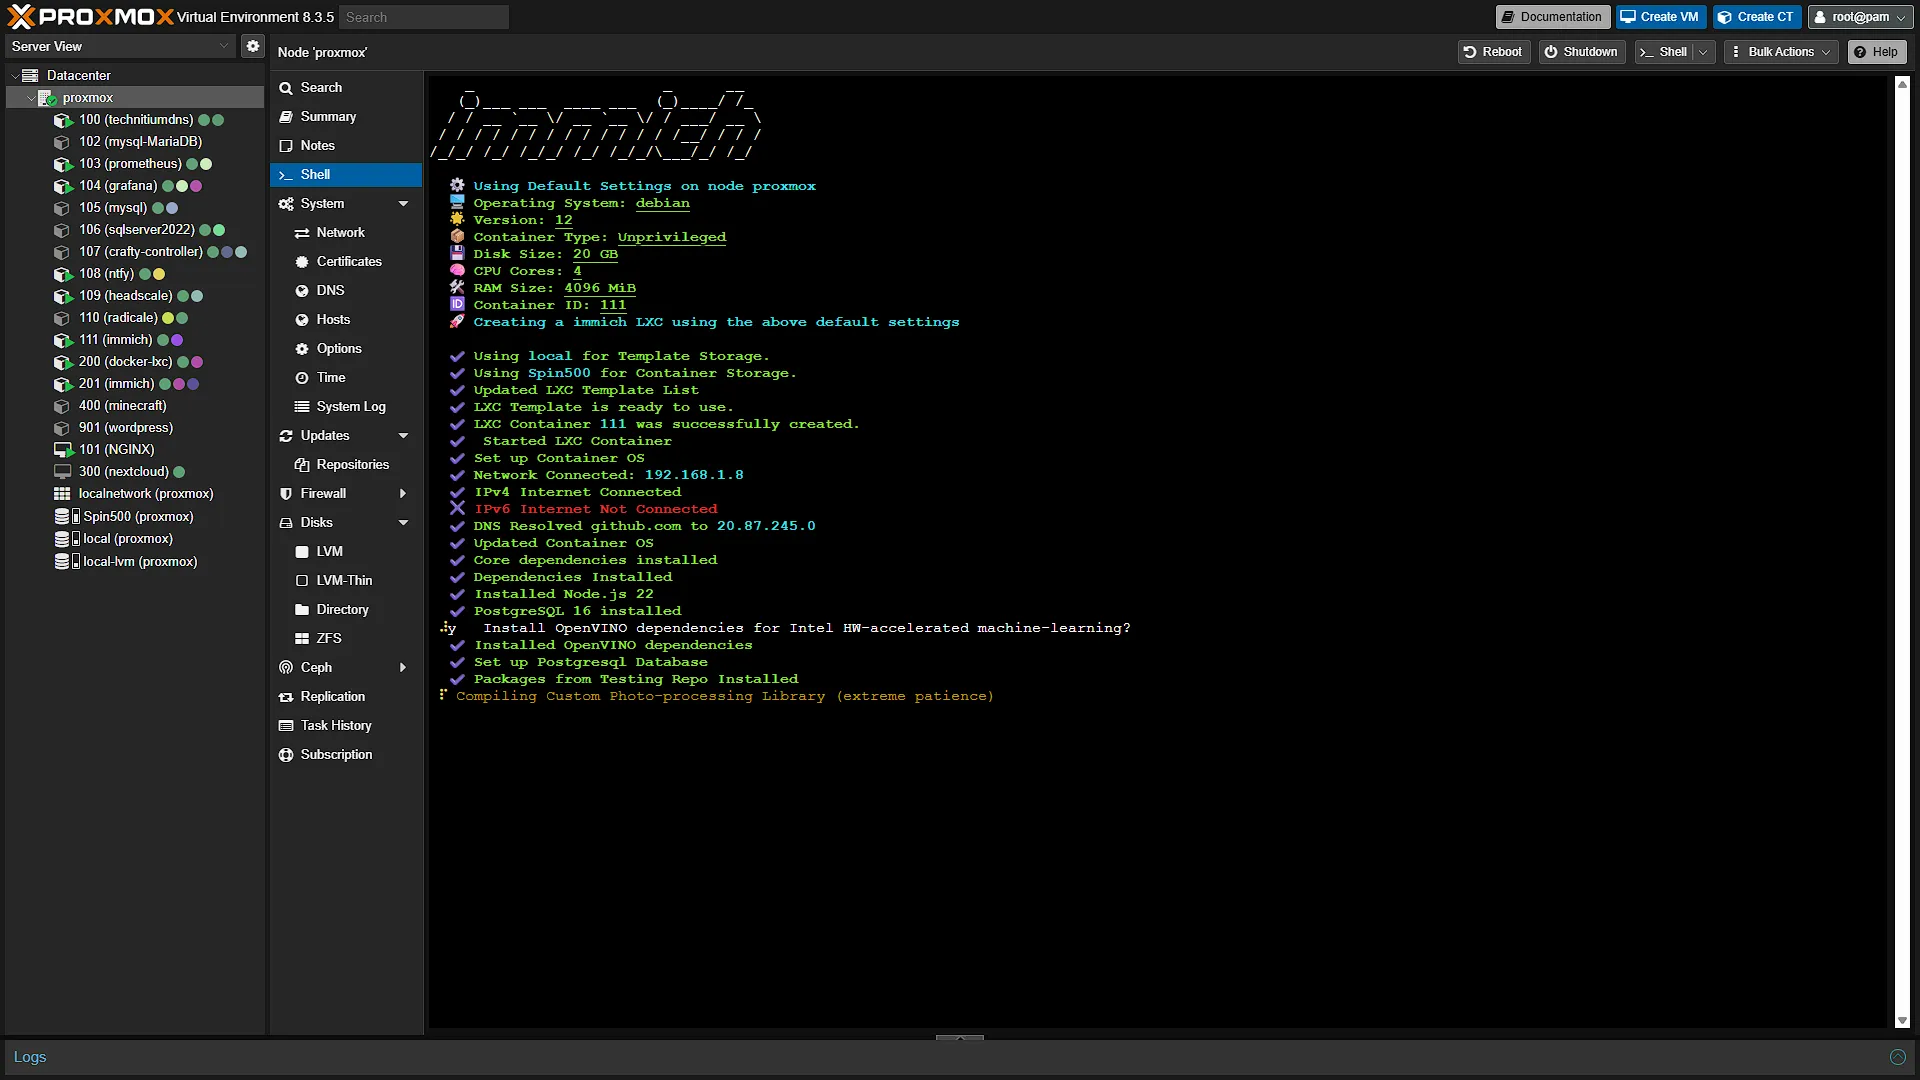This screenshot has width=1920, height=1080.
Task: Select Shell in the node menu
Action: point(346,175)
